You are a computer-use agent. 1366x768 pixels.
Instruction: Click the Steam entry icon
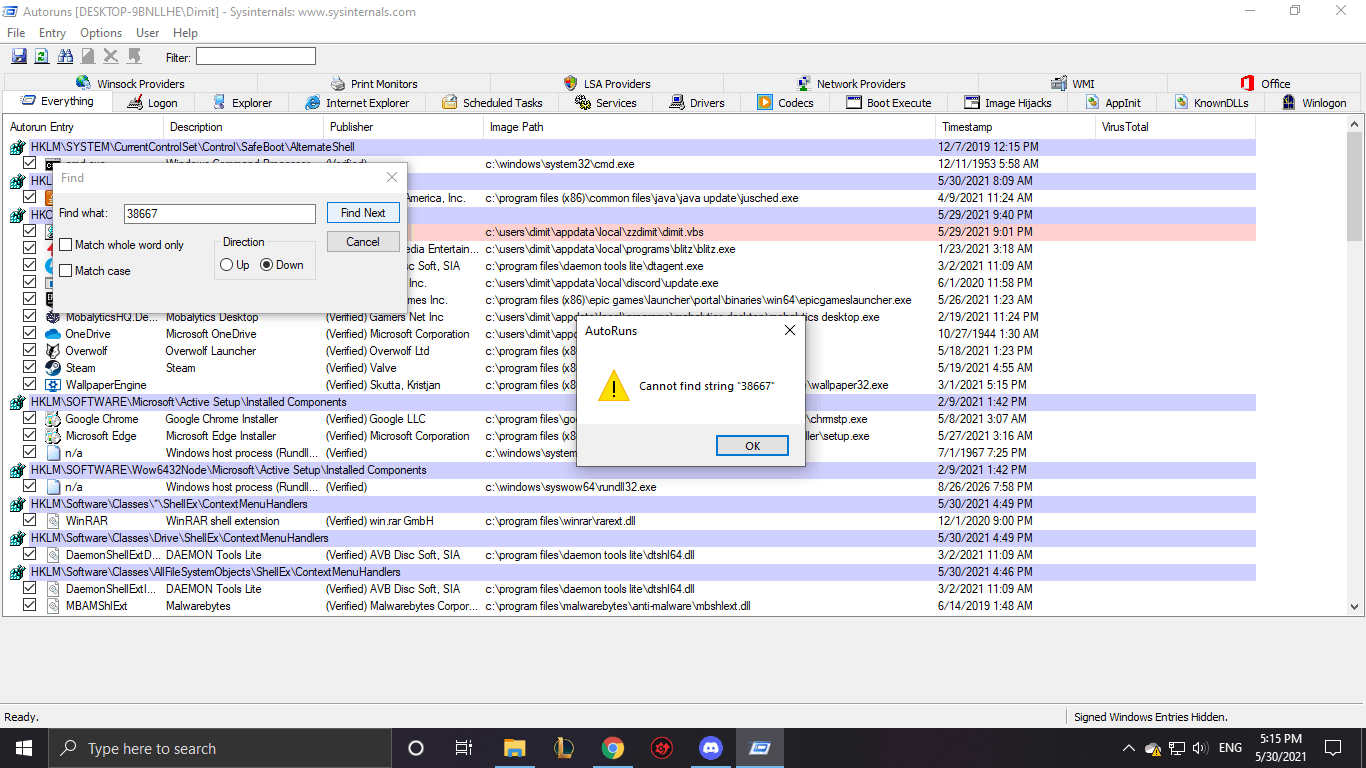[x=54, y=368]
